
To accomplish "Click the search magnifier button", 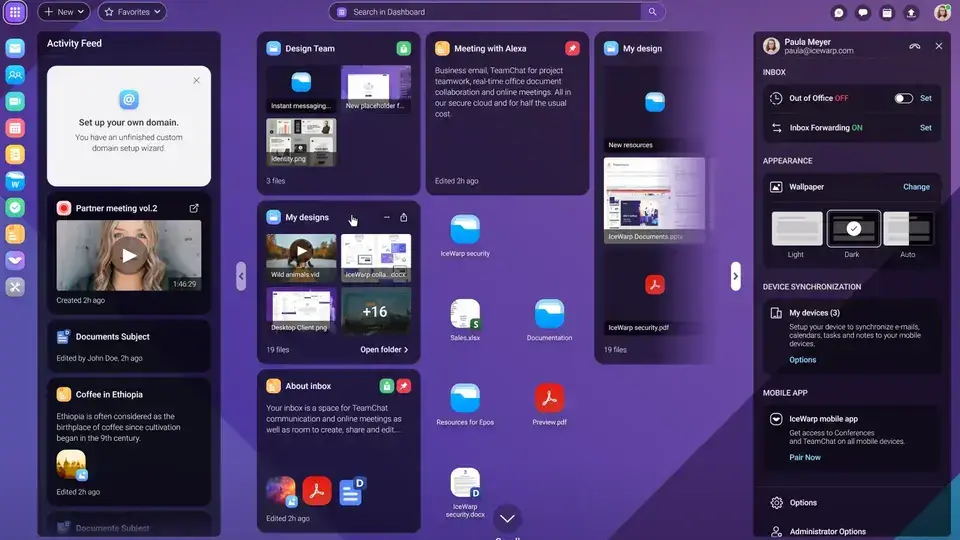I will click(653, 12).
